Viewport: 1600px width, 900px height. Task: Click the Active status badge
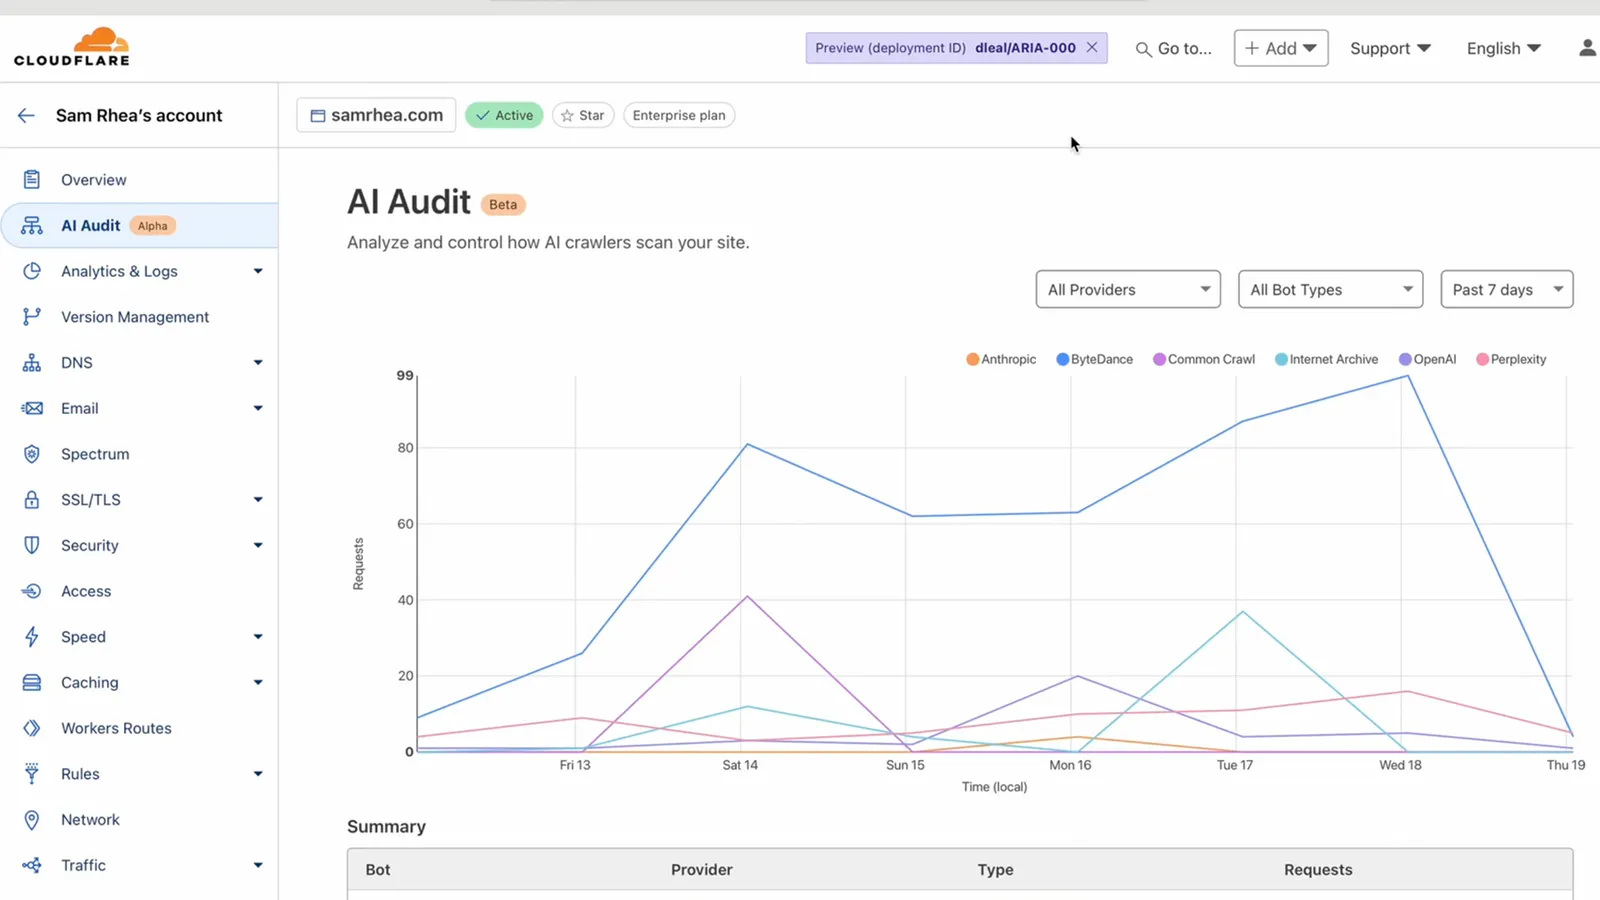[x=504, y=115]
